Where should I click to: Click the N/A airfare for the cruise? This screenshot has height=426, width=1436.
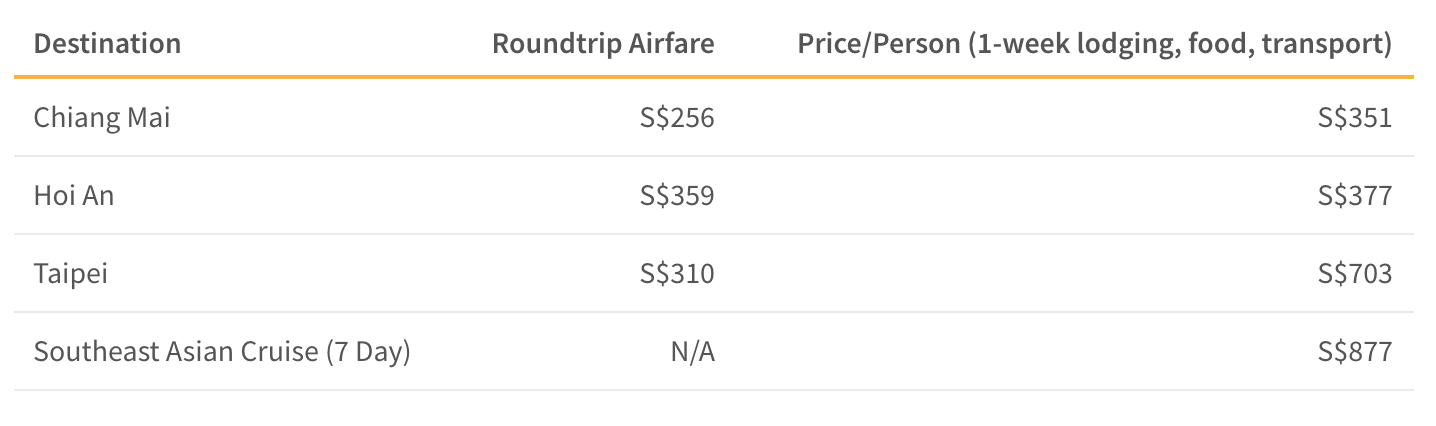point(693,352)
